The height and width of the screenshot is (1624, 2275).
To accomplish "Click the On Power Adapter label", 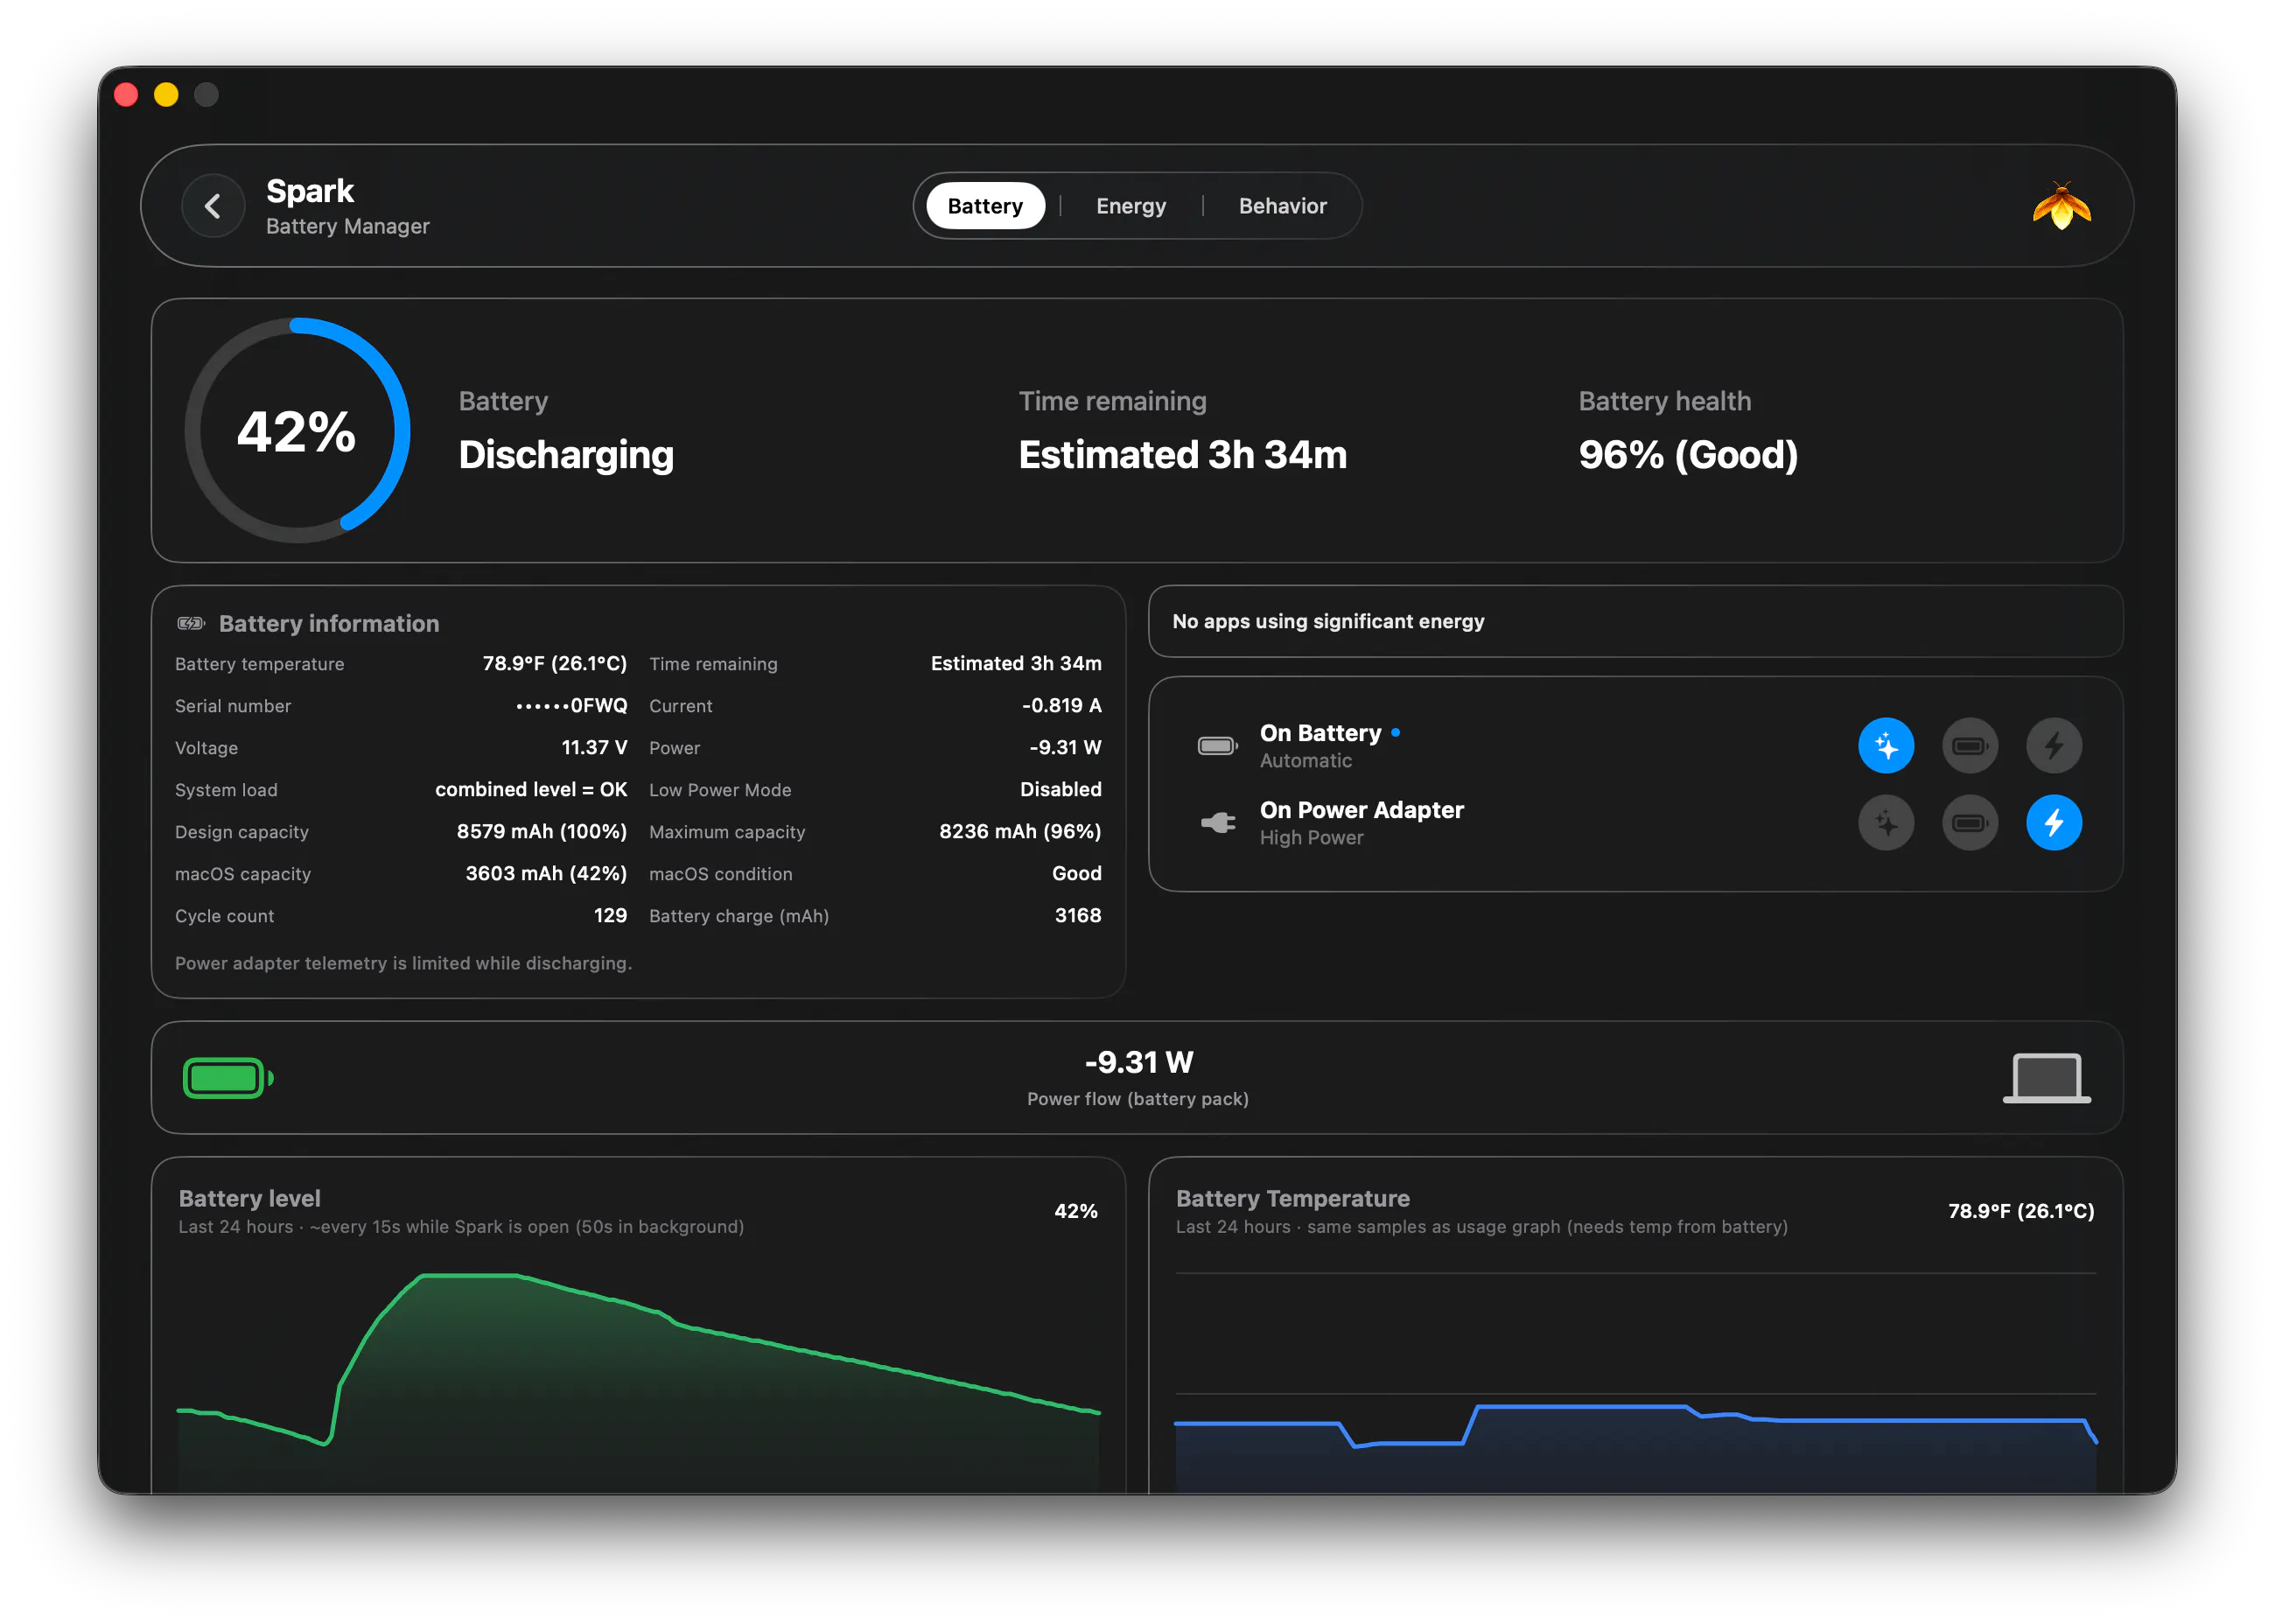I will 1361,810.
